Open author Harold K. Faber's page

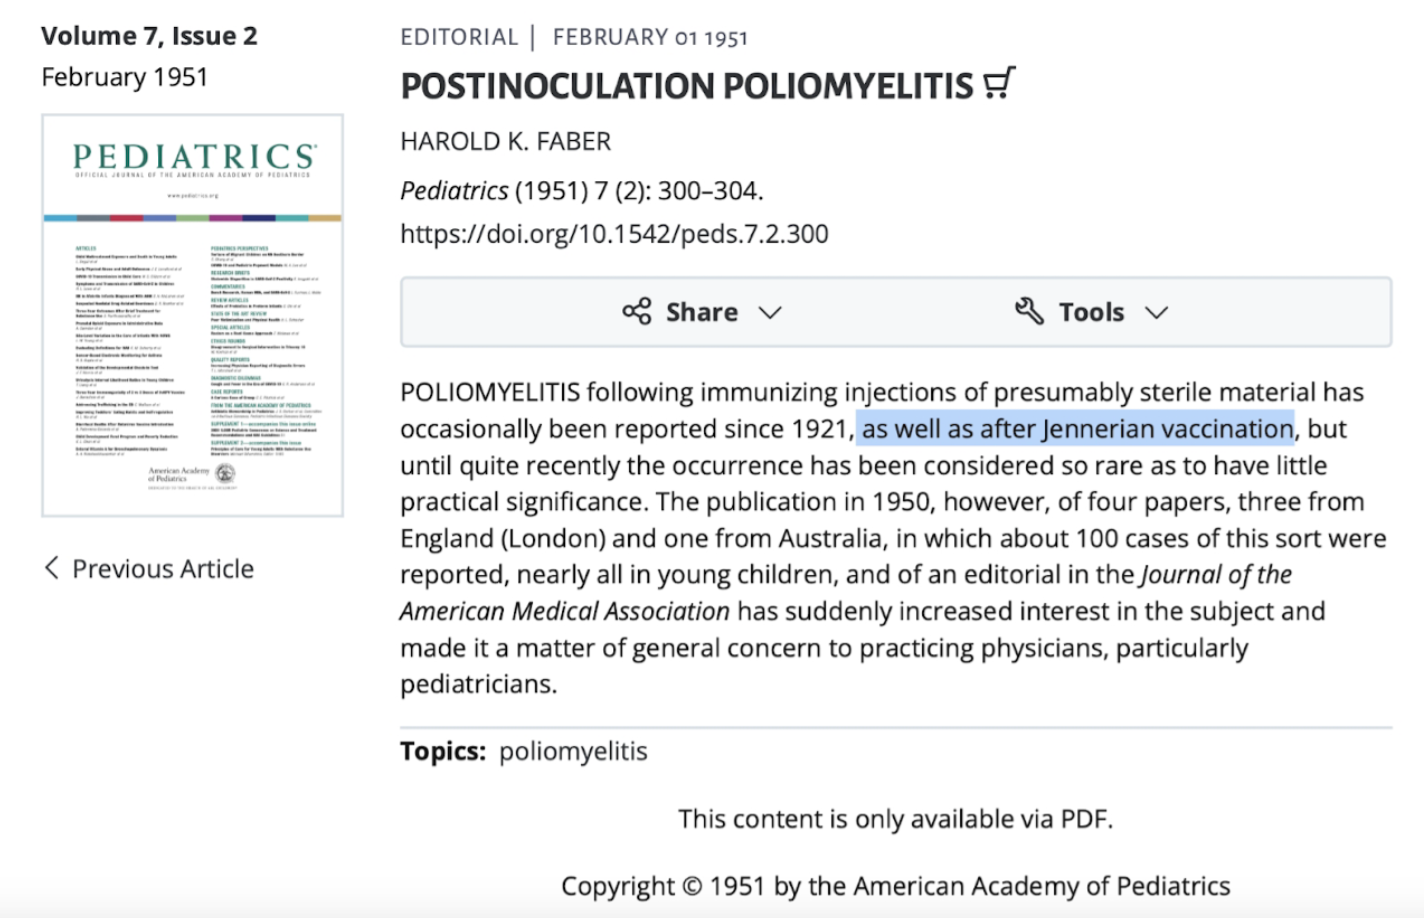(505, 141)
